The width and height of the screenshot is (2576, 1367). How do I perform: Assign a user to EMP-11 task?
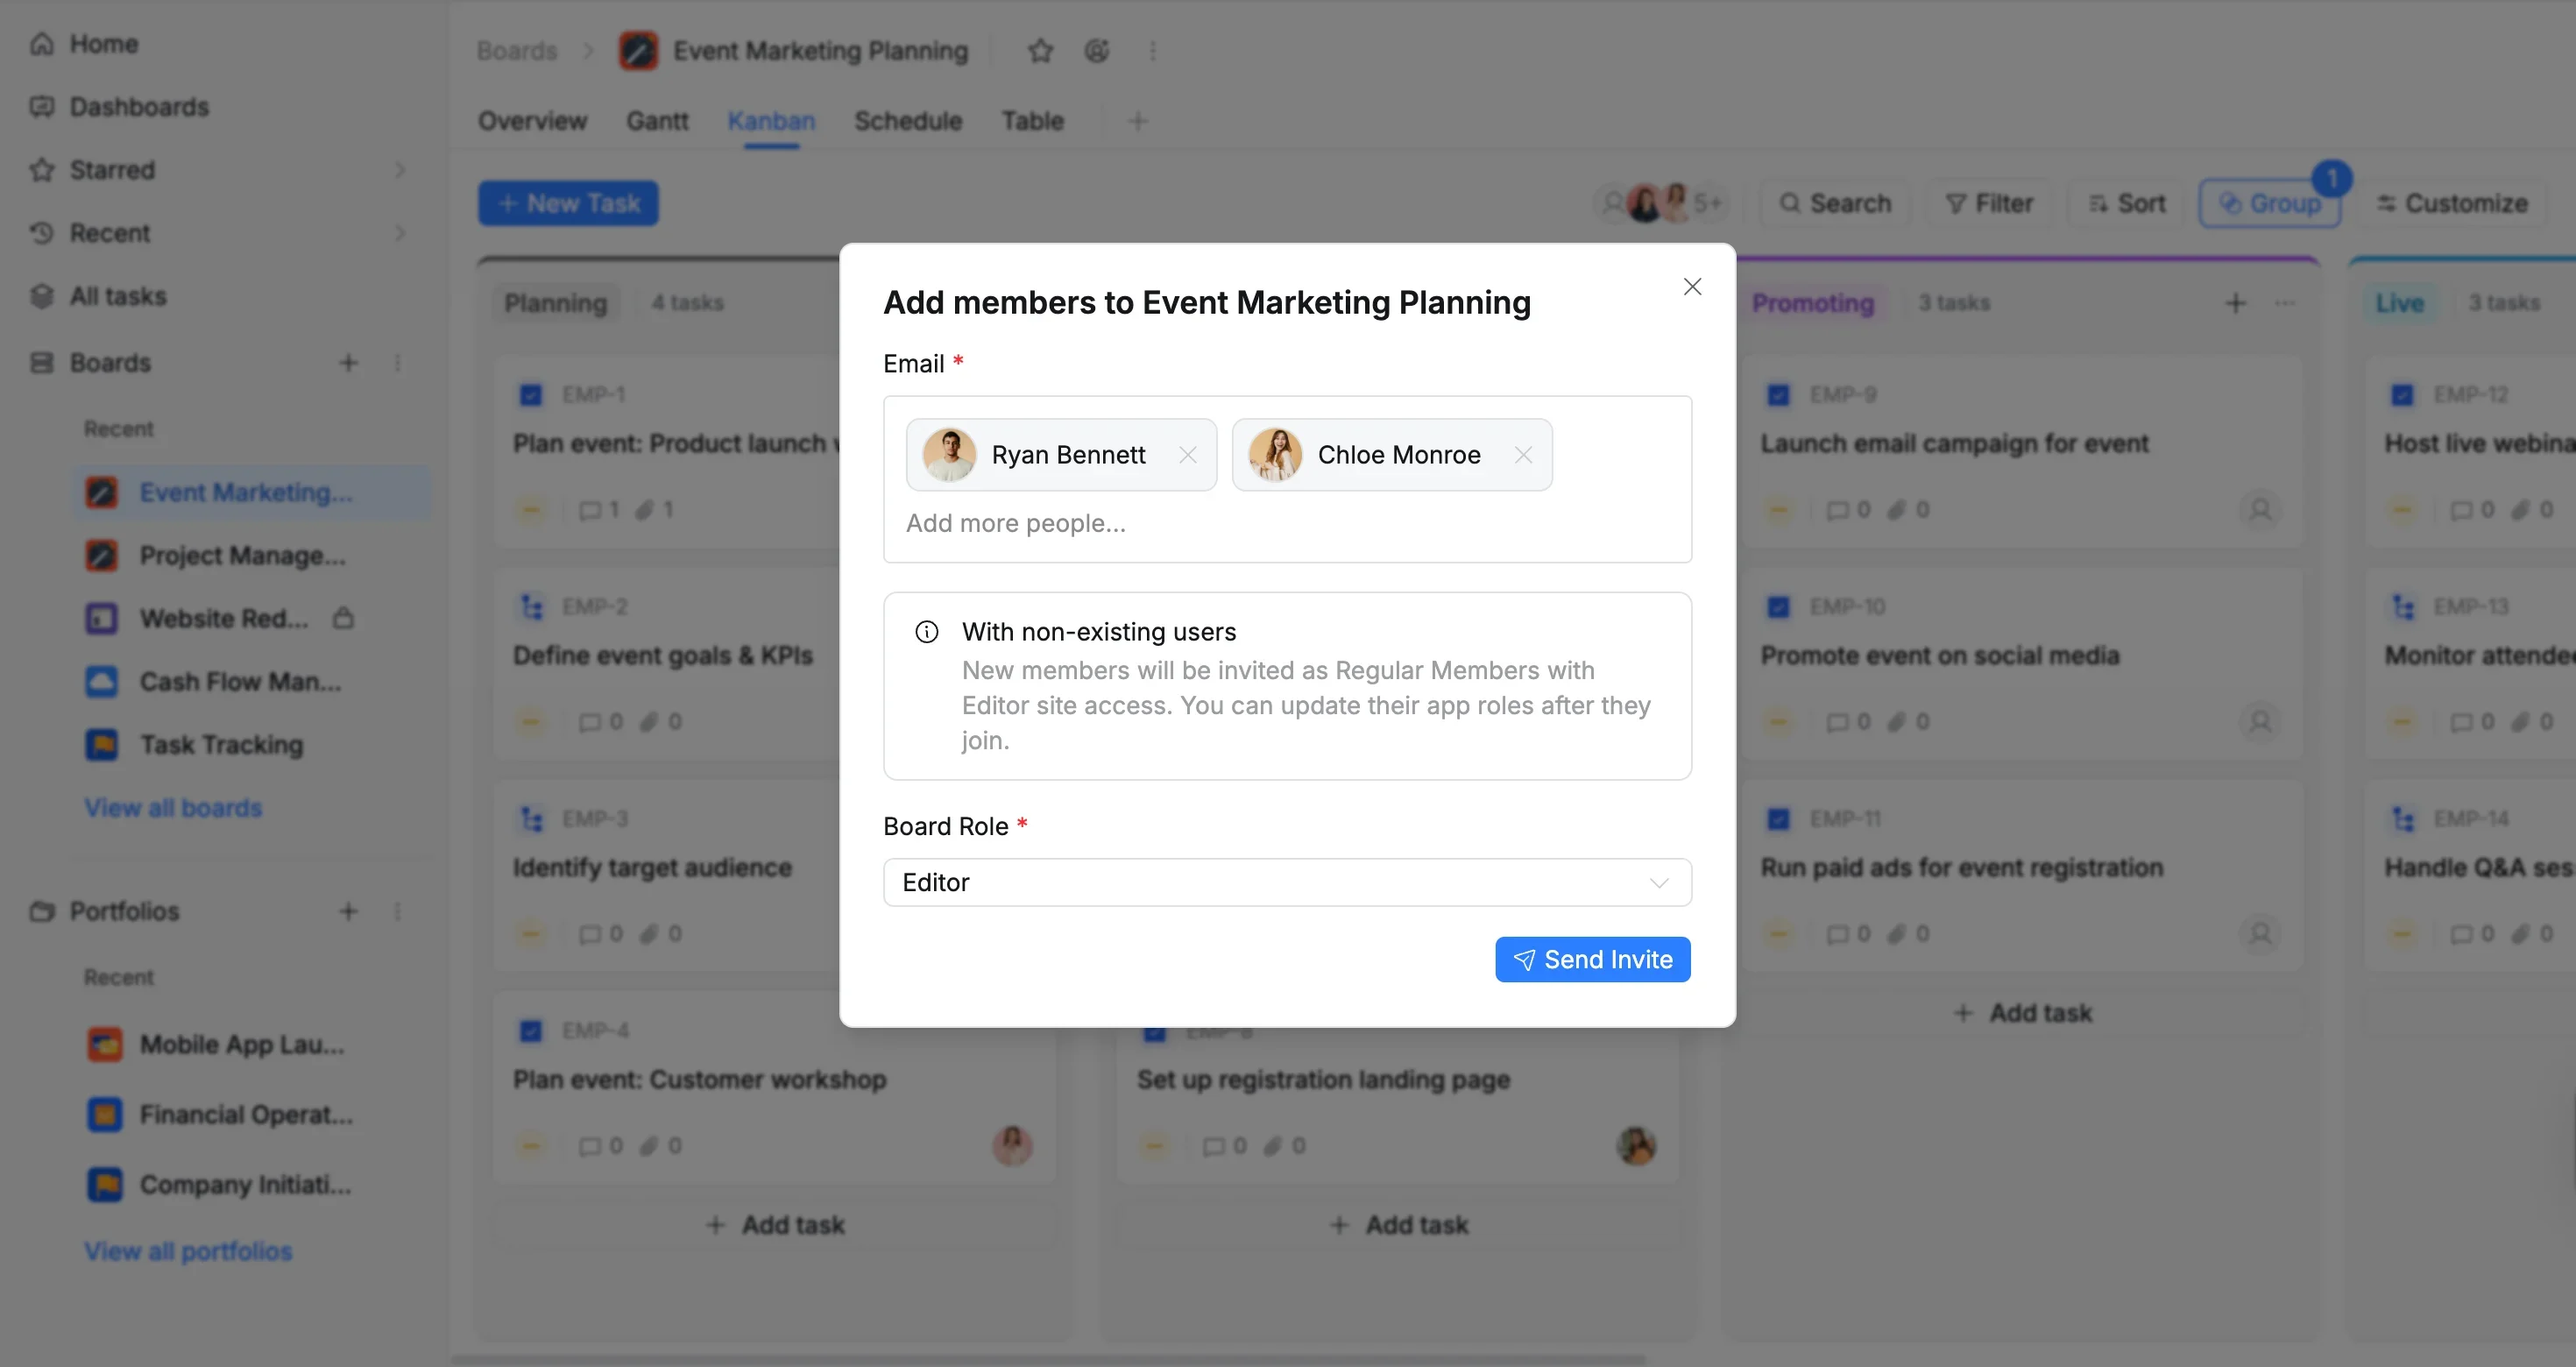click(2260, 934)
